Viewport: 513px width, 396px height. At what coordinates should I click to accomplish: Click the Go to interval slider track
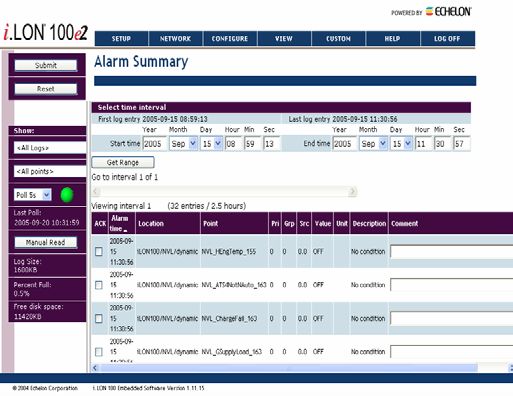(224, 191)
